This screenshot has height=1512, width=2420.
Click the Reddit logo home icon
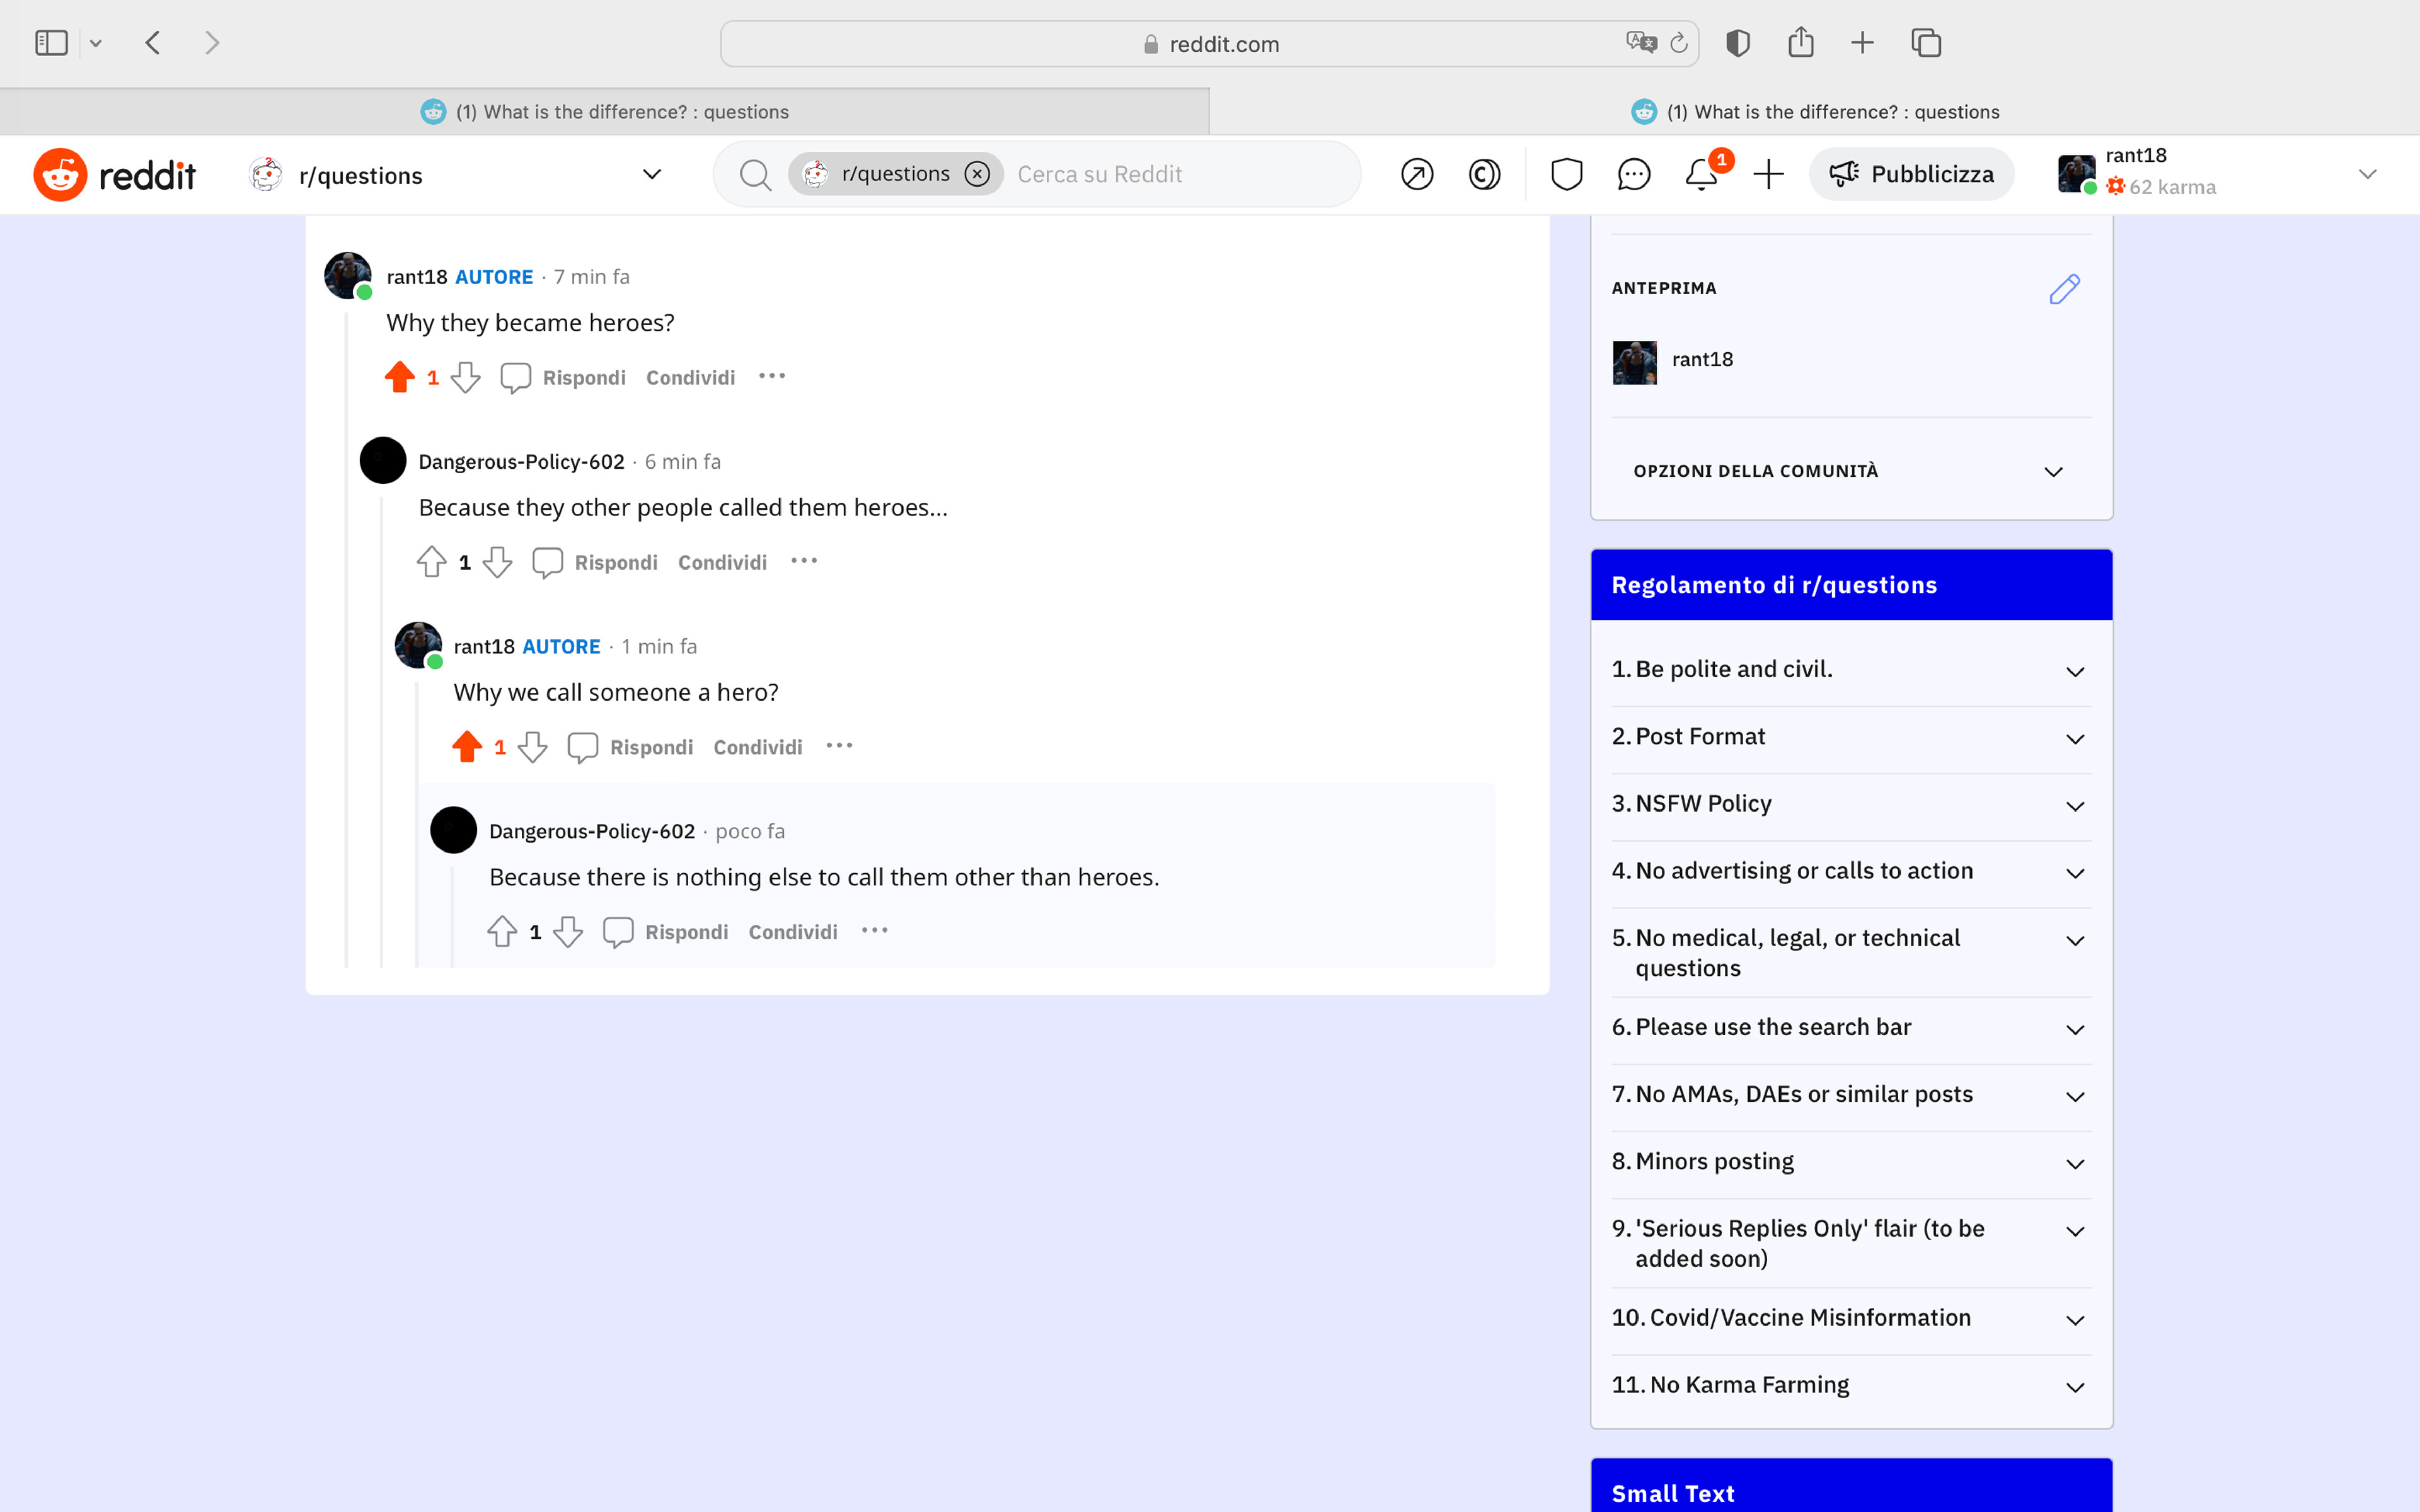(x=60, y=175)
